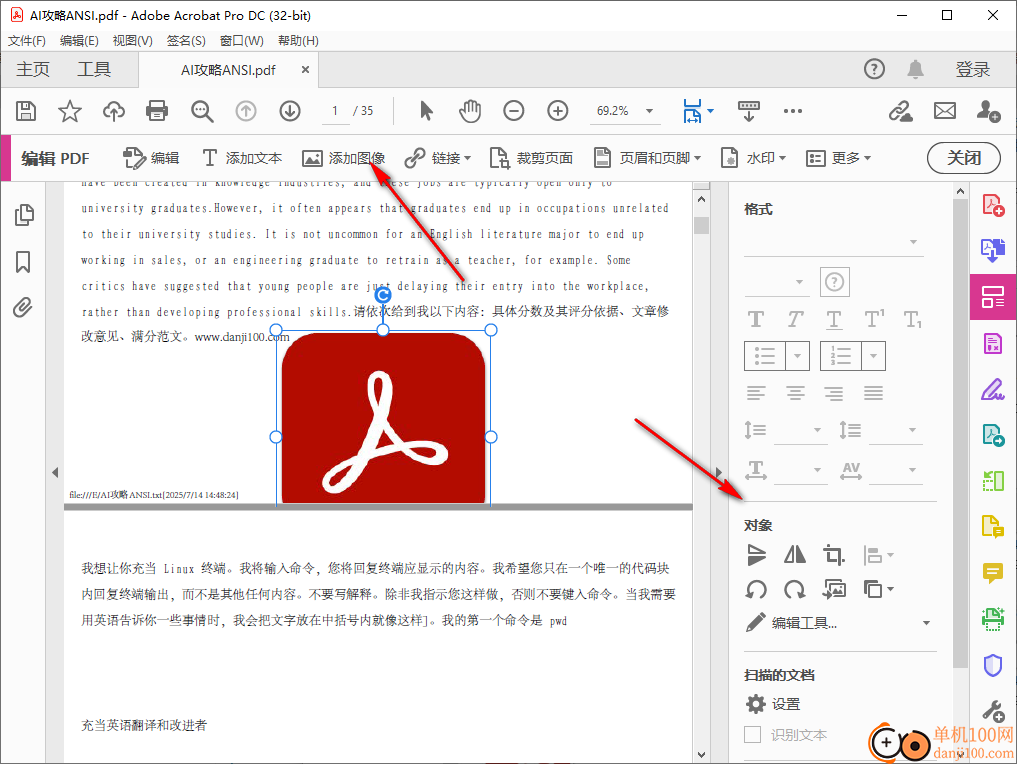Send the file by email envelope icon
Screen dimensions: 1017x764
coord(944,111)
